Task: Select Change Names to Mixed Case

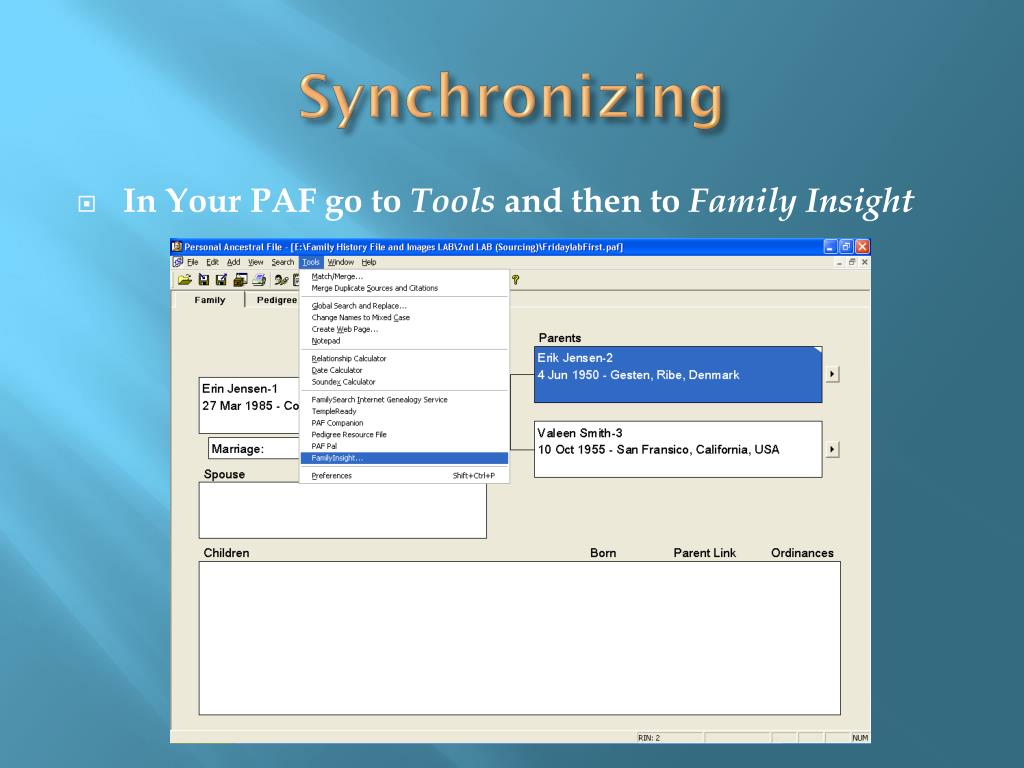Action: tap(404, 317)
